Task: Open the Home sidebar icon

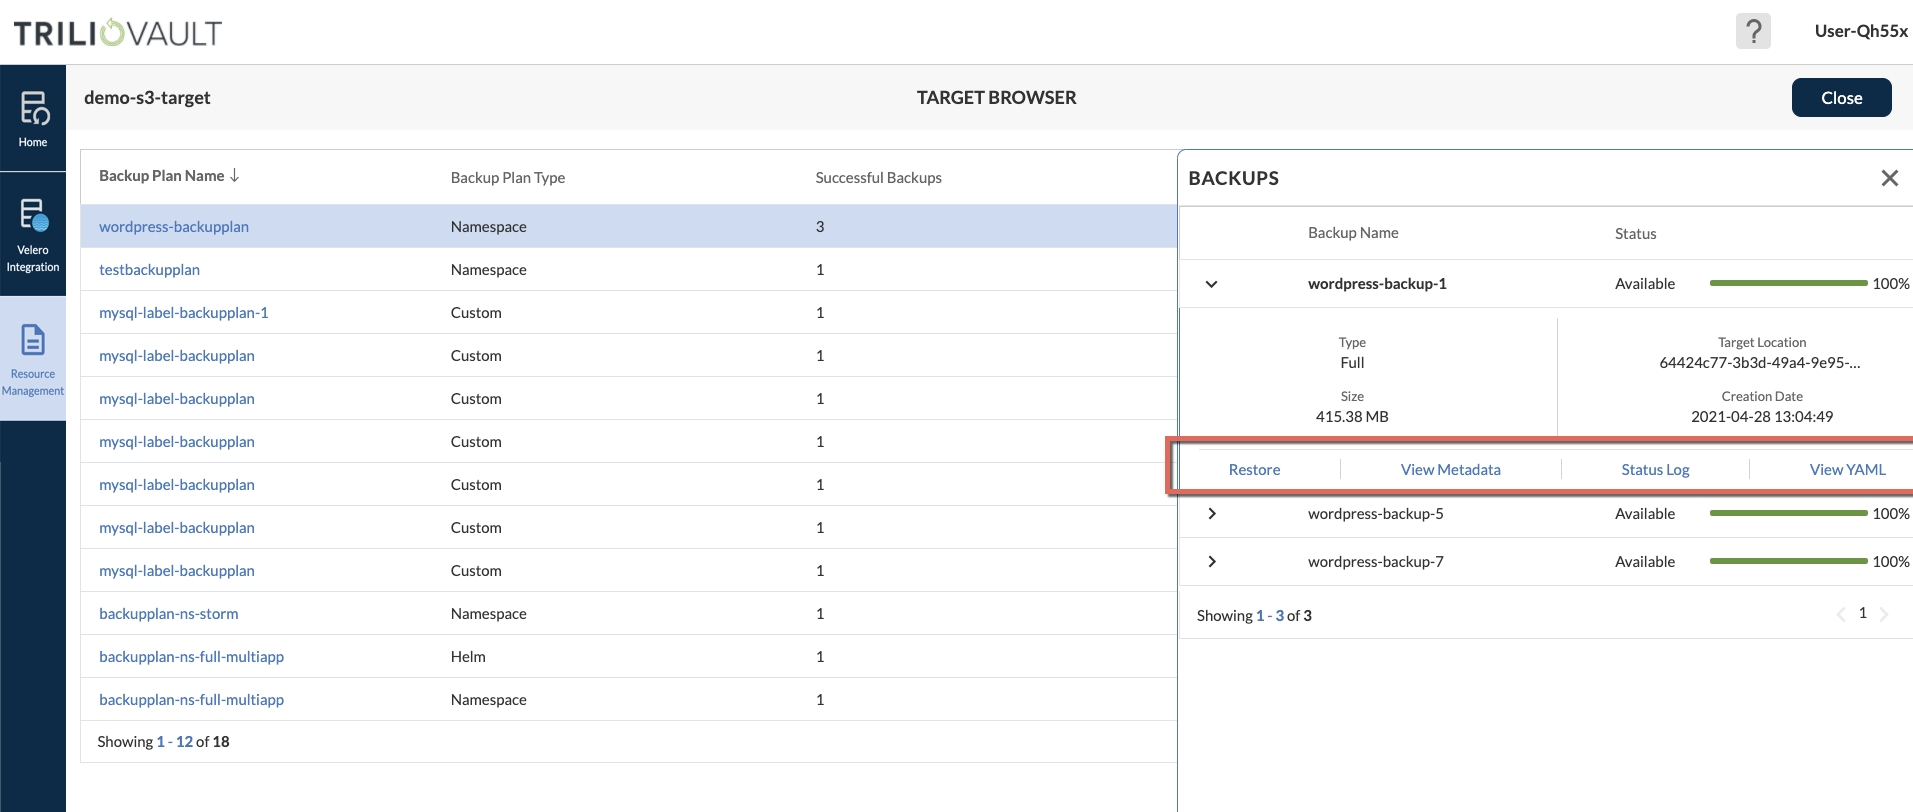Action: point(33,118)
